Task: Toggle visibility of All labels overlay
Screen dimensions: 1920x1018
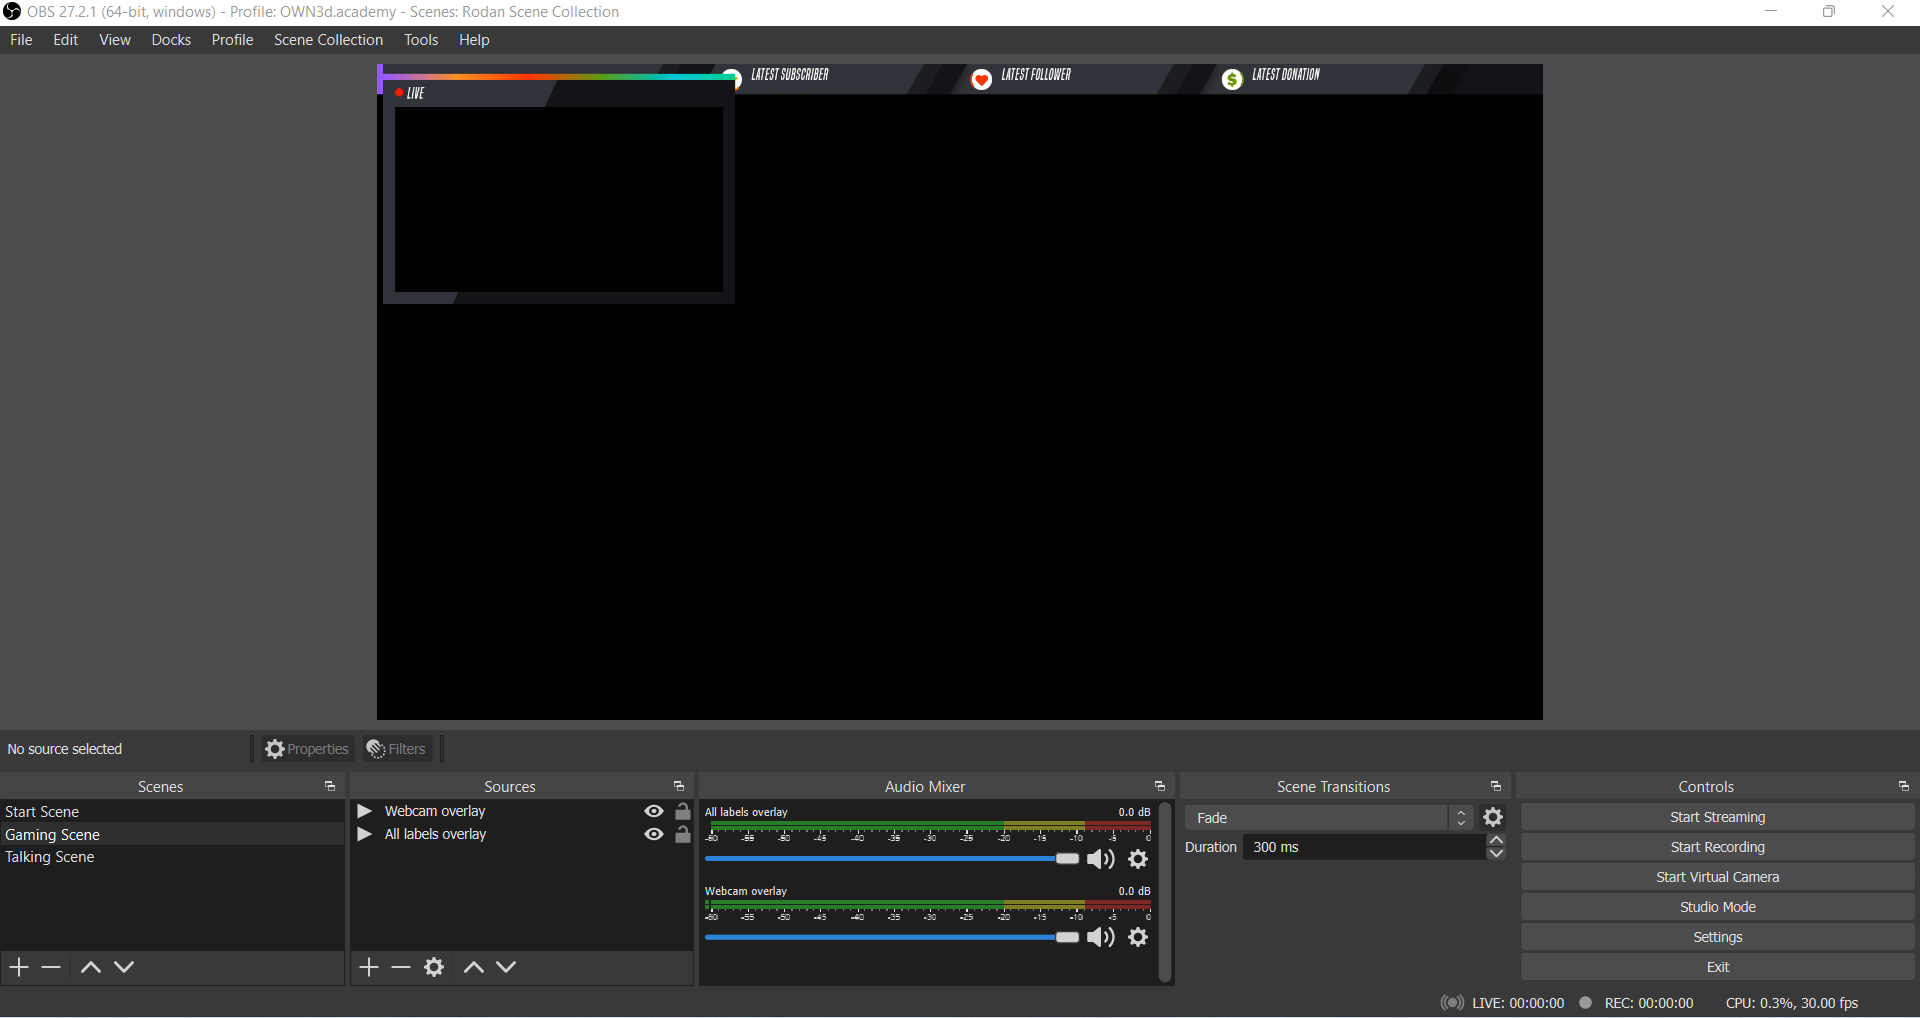Action: [654, 834]
